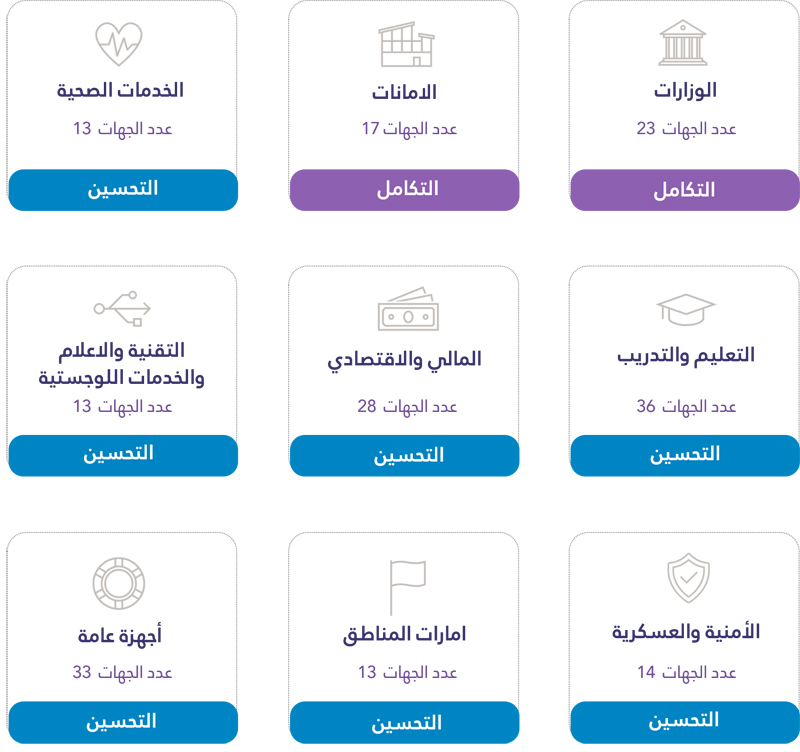Select the التقنية والاعلام والخدمات اللوجستية title
The width and height of the screenshot is (800, 752).
point(122,365)
